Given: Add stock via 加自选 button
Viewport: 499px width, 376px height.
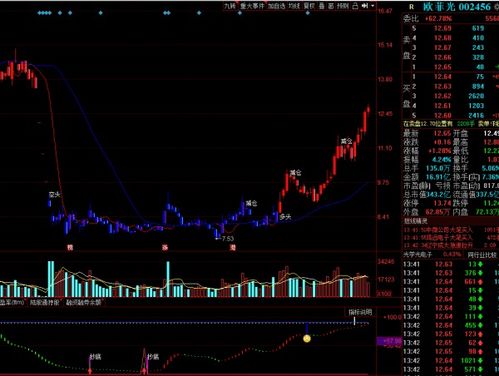Looking at the screenshot, I should pos(277,6).
